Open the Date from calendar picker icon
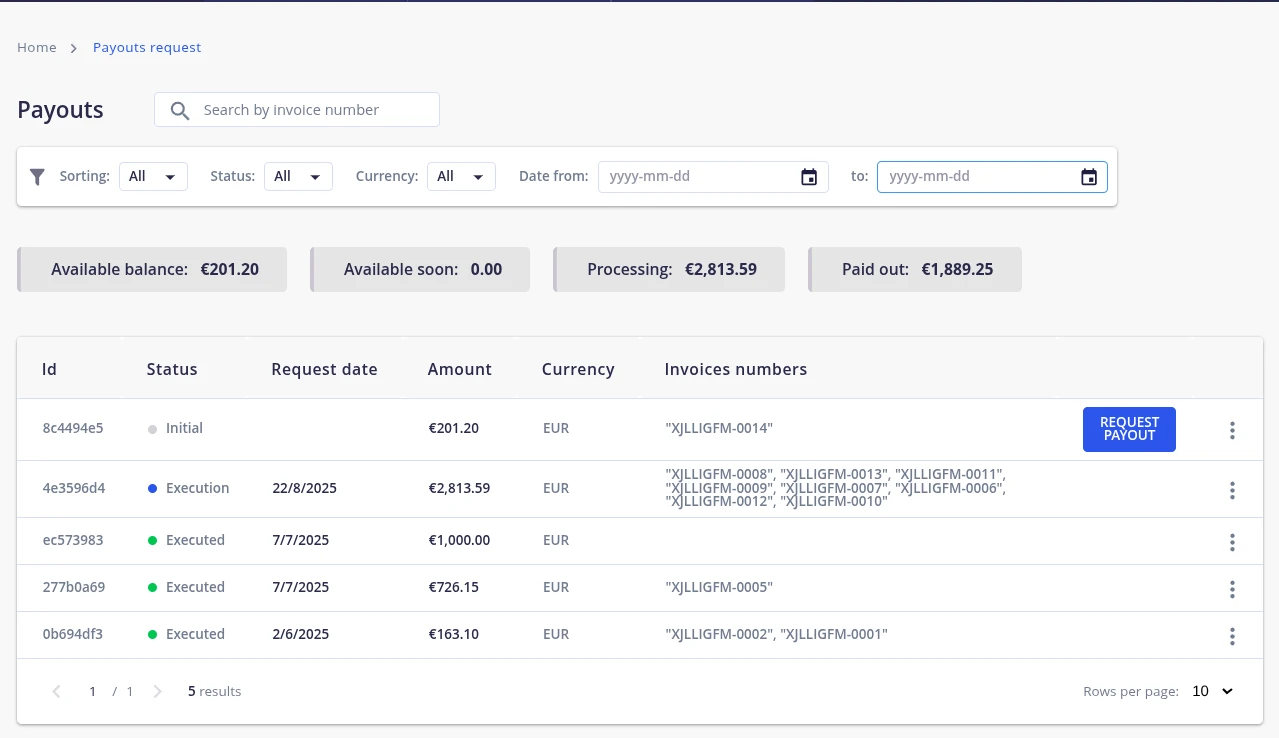The image size is (1279, 738). [x=809, y=177]
